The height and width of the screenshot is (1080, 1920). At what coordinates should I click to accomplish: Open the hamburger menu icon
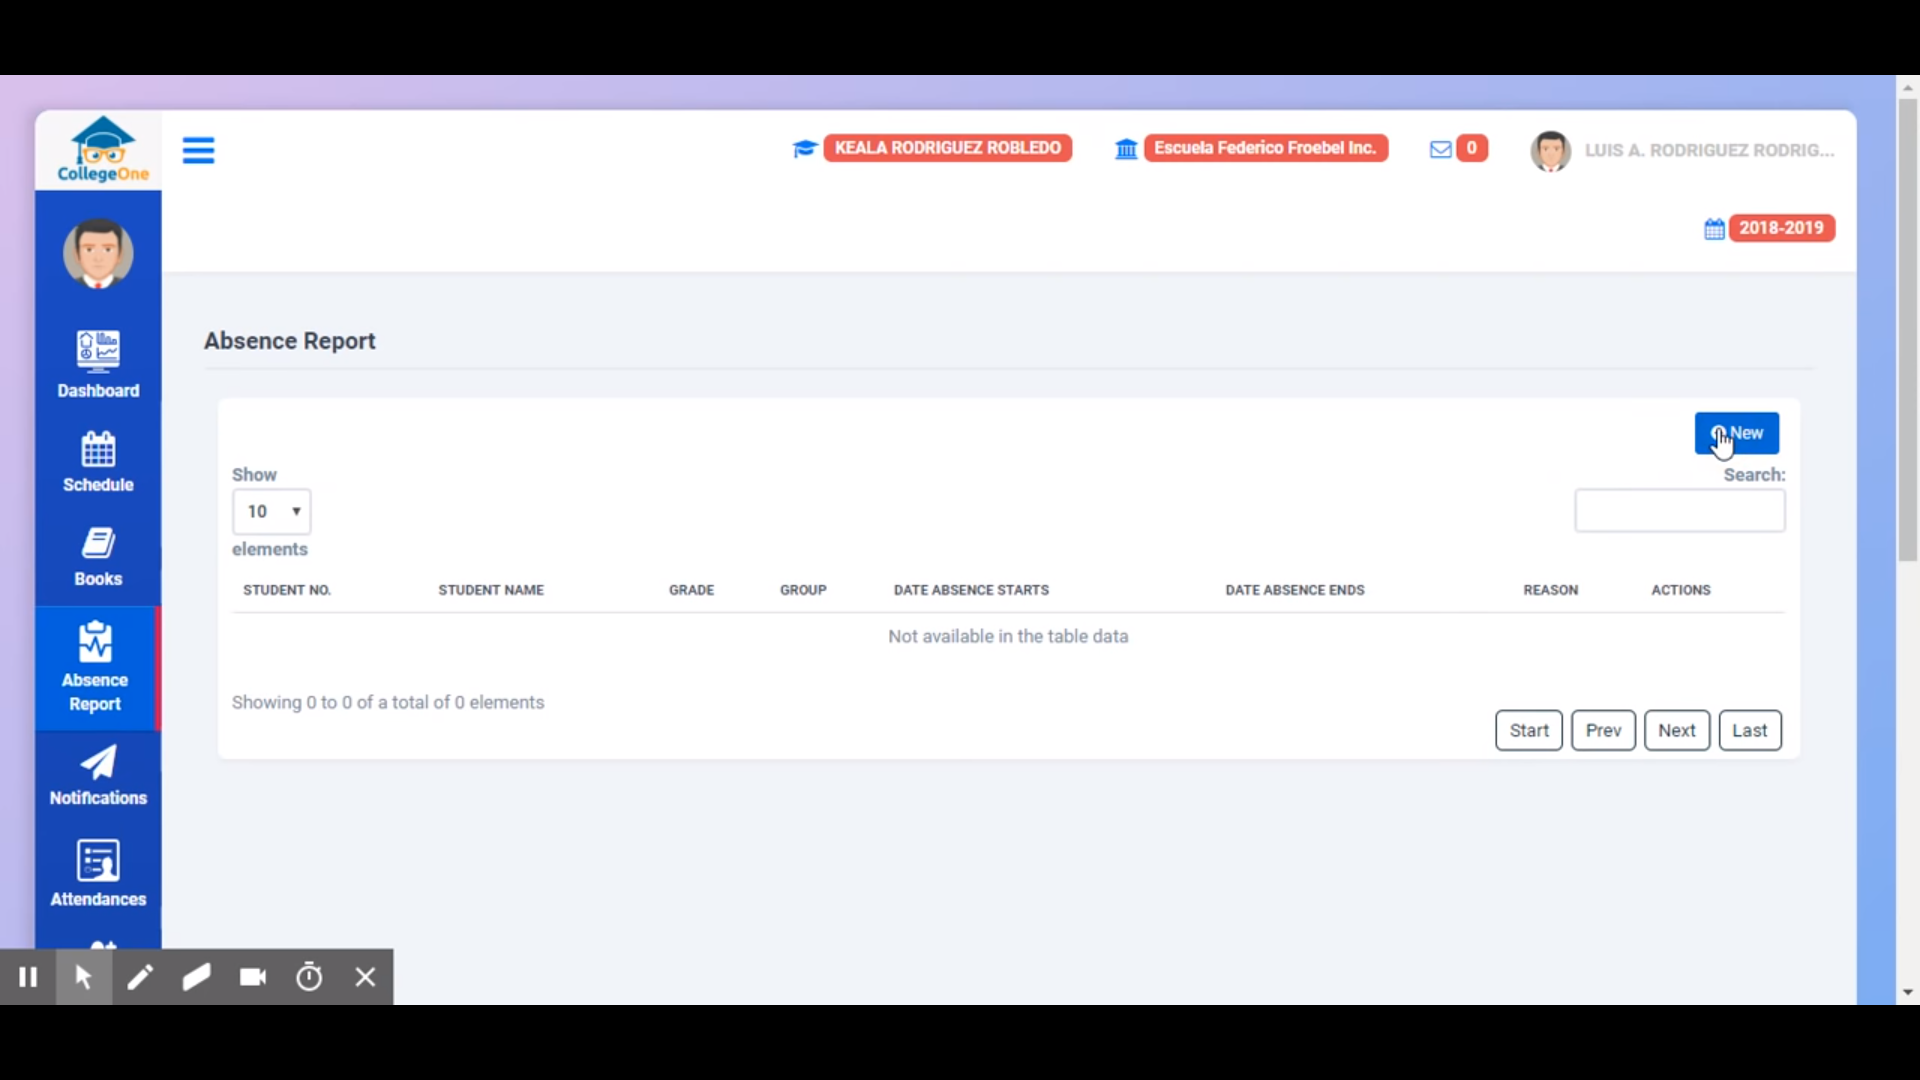[198, 150]
